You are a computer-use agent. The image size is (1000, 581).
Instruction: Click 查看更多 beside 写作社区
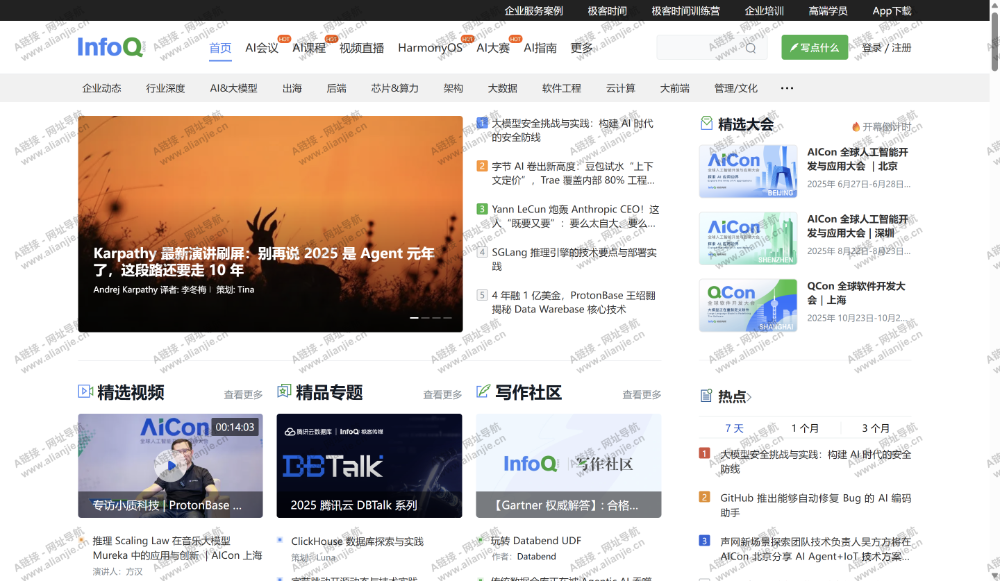pos(642,395)
